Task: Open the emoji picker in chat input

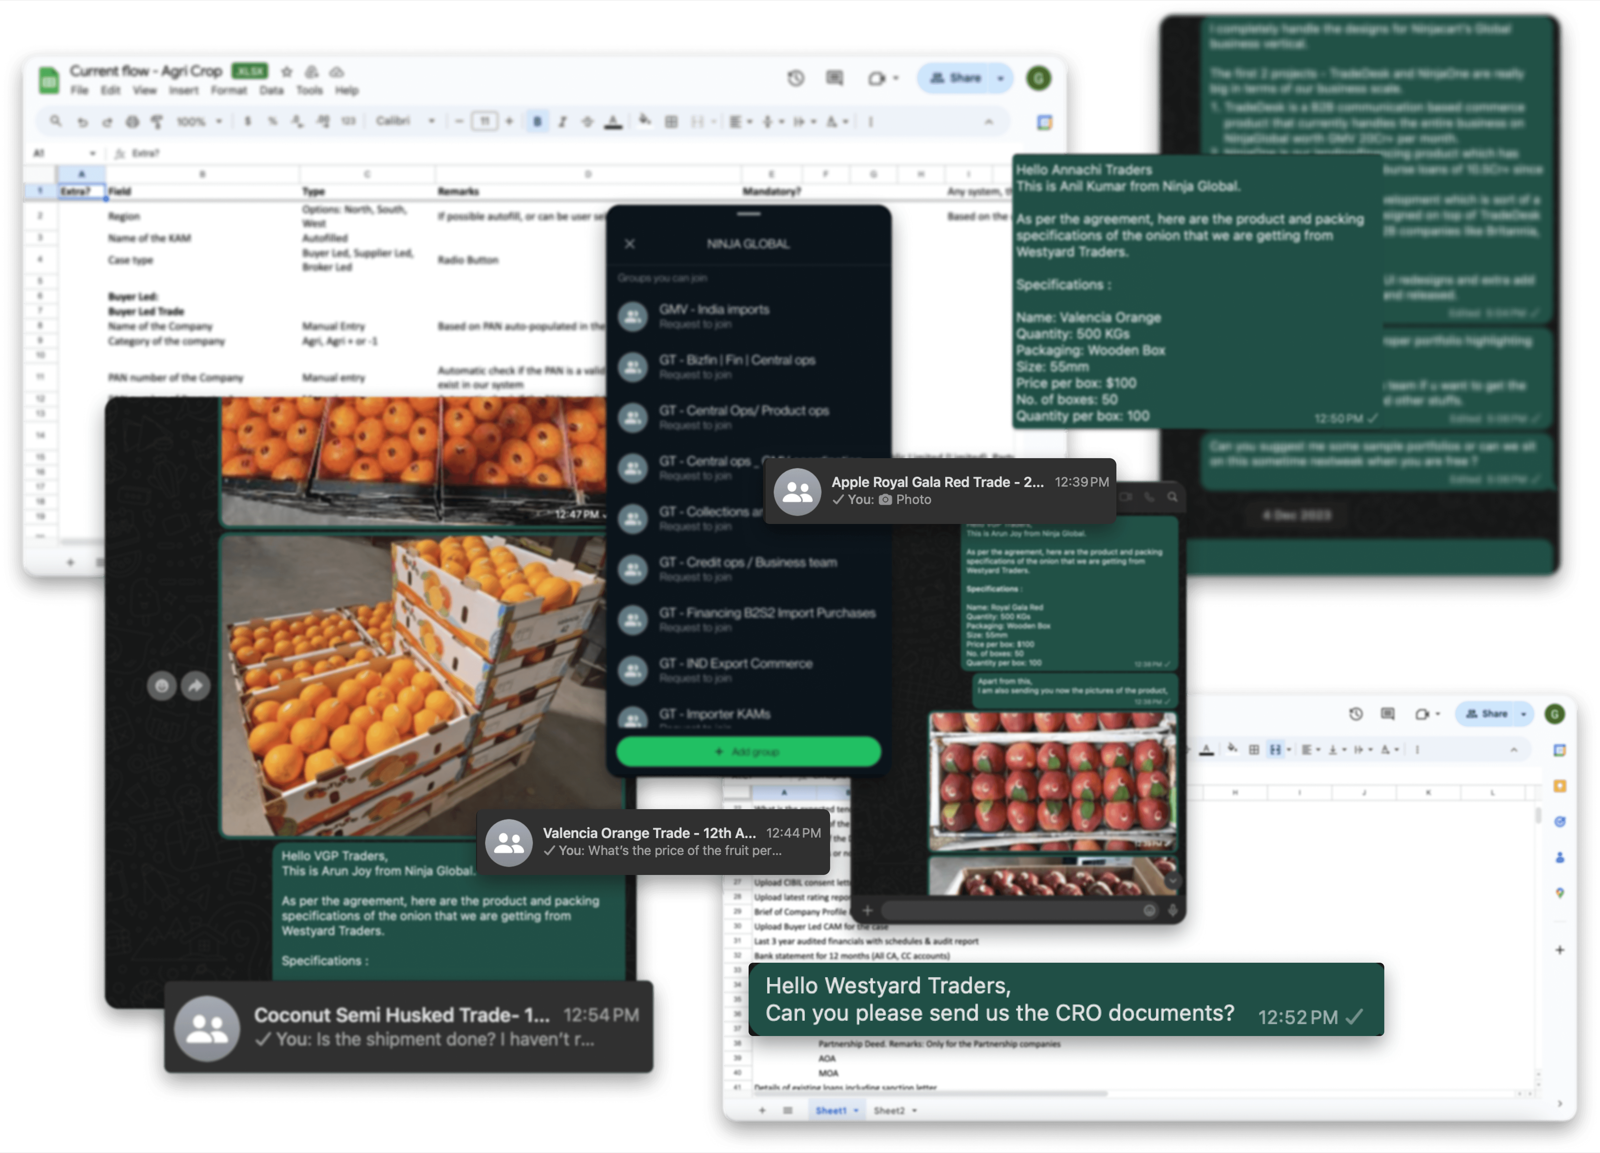Action: [x=1149, y=910]
